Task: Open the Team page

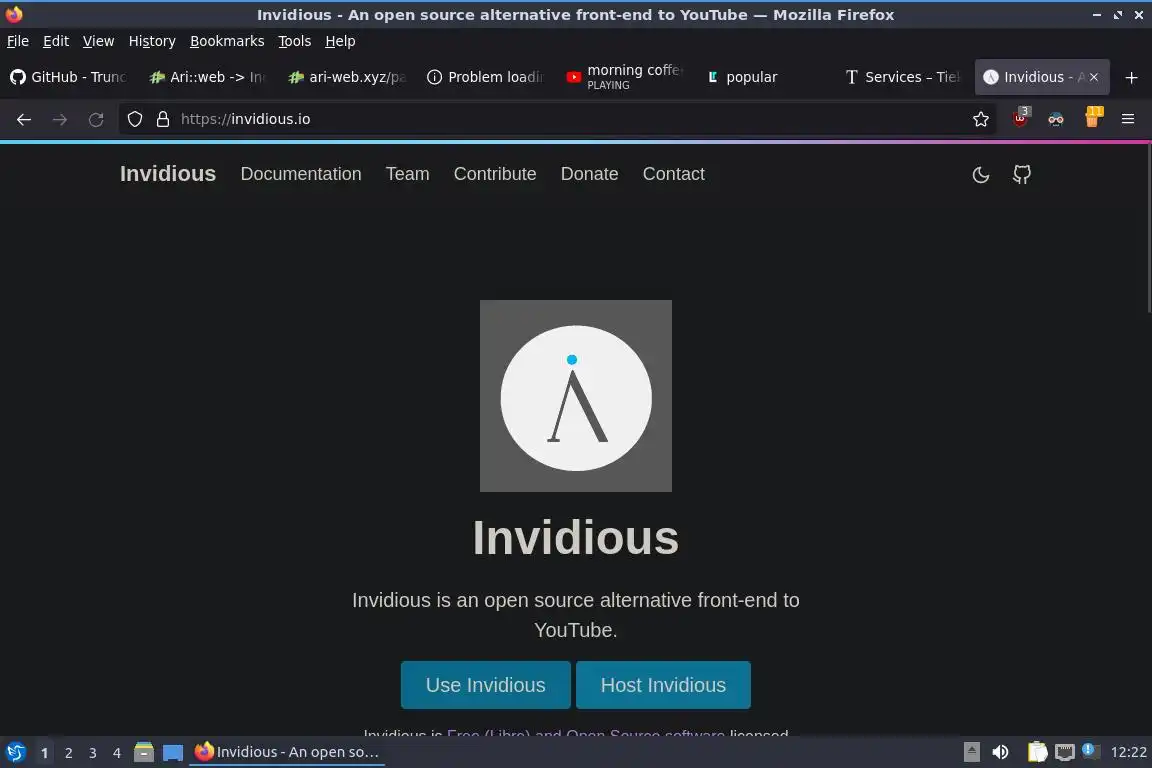Action: pos(407,174)
